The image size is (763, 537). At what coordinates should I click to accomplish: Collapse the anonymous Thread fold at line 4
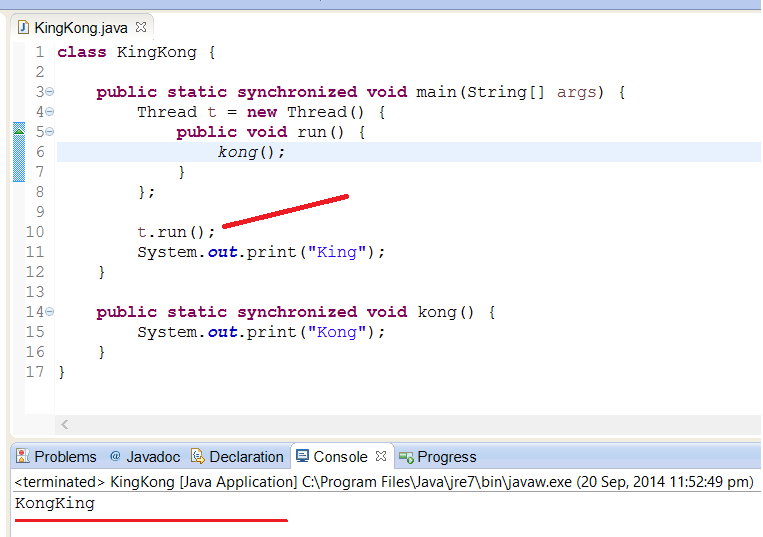point(50,111)
